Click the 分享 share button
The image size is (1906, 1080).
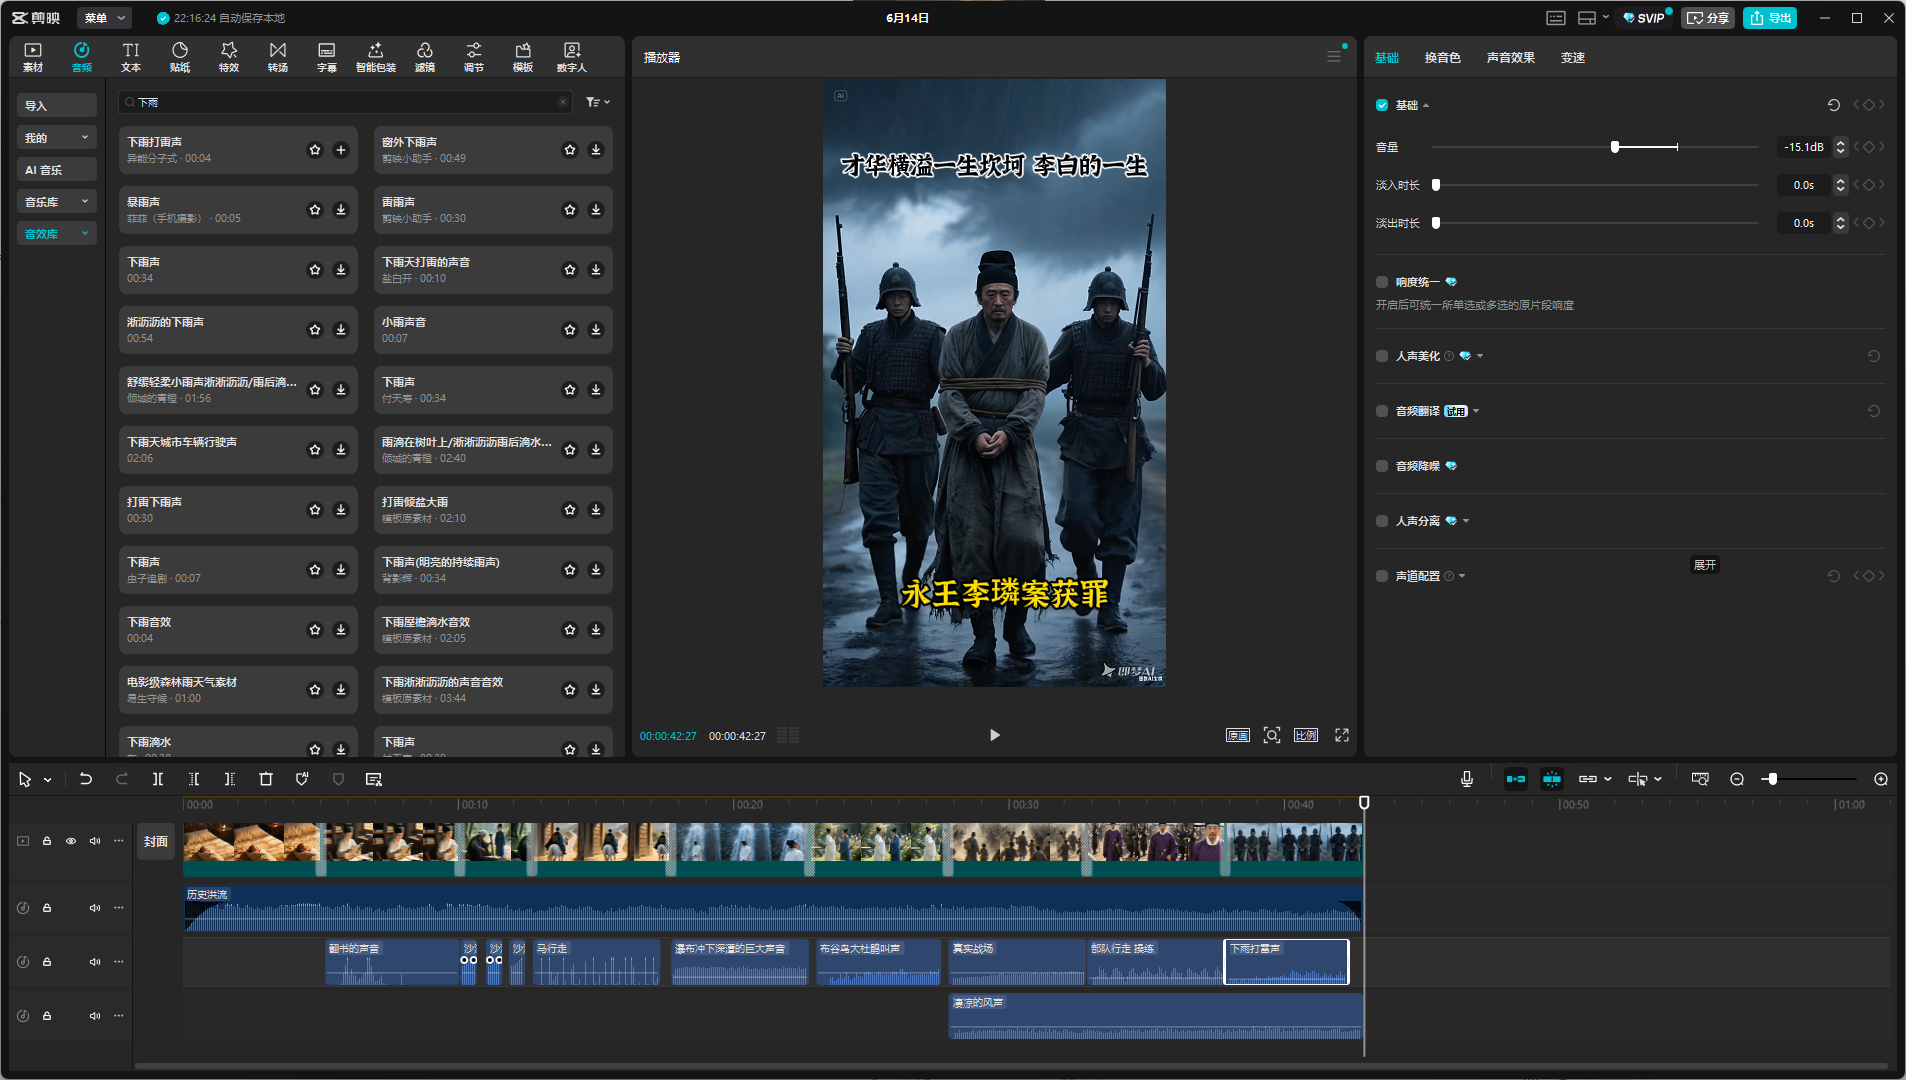coord(1708,18)
